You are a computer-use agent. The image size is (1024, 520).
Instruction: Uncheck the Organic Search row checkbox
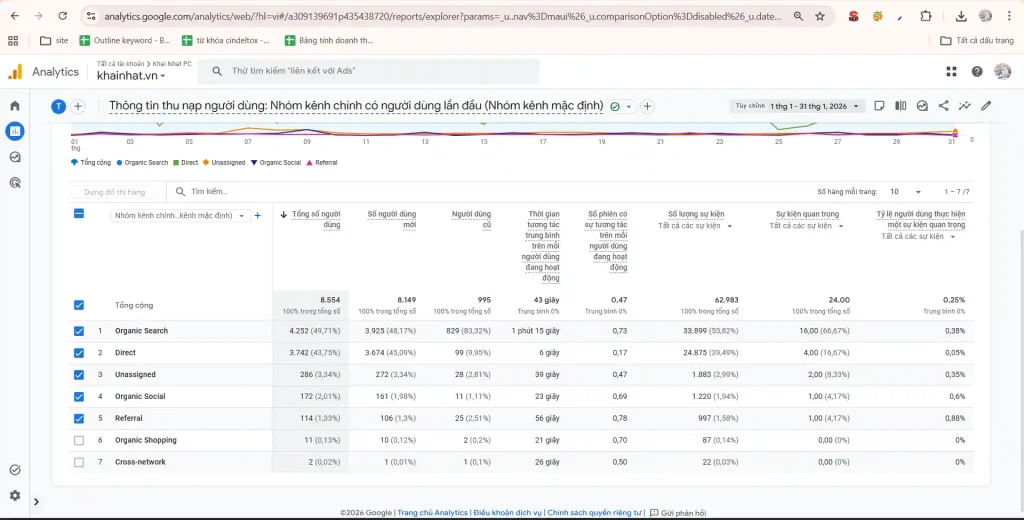[x=79, y=331]
